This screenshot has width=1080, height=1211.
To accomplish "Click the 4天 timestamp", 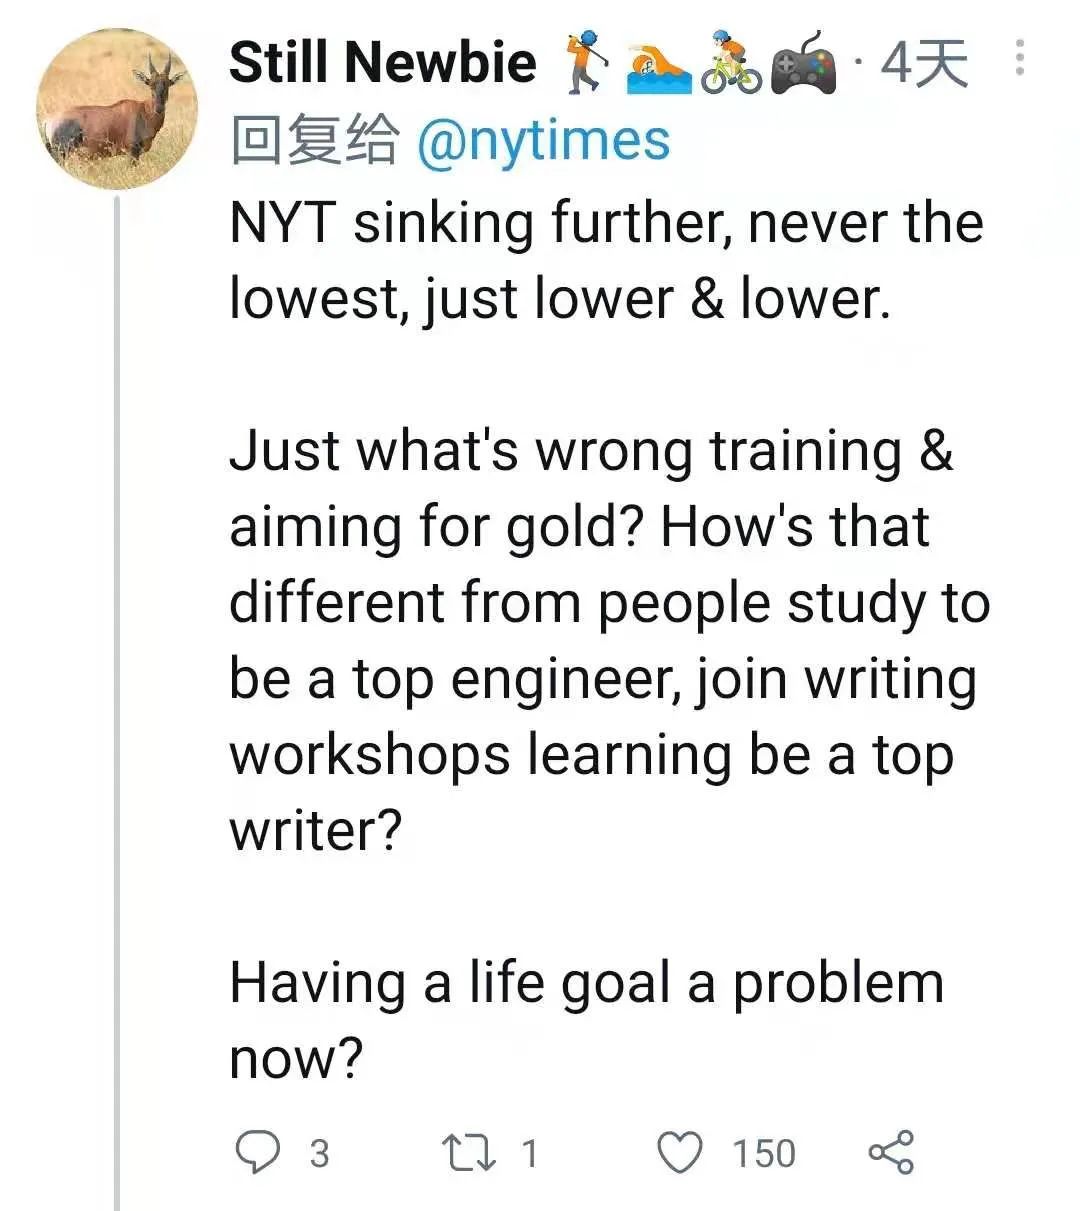I will (x=924, y=65).
